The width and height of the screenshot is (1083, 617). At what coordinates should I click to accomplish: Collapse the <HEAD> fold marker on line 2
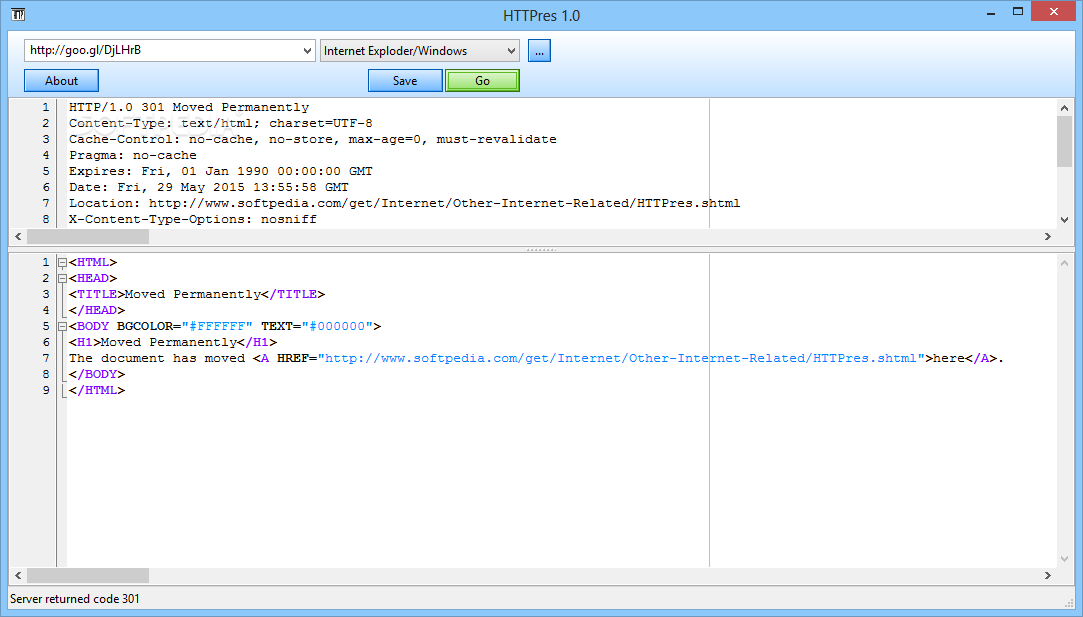tap(62, 278)
